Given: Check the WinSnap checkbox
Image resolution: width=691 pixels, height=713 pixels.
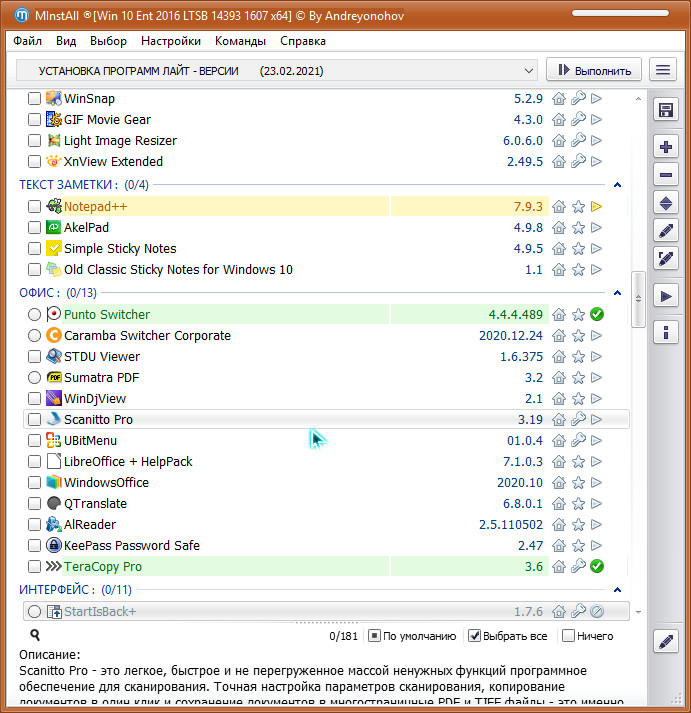Looking at the screenshot, I should tap(34, 98).
